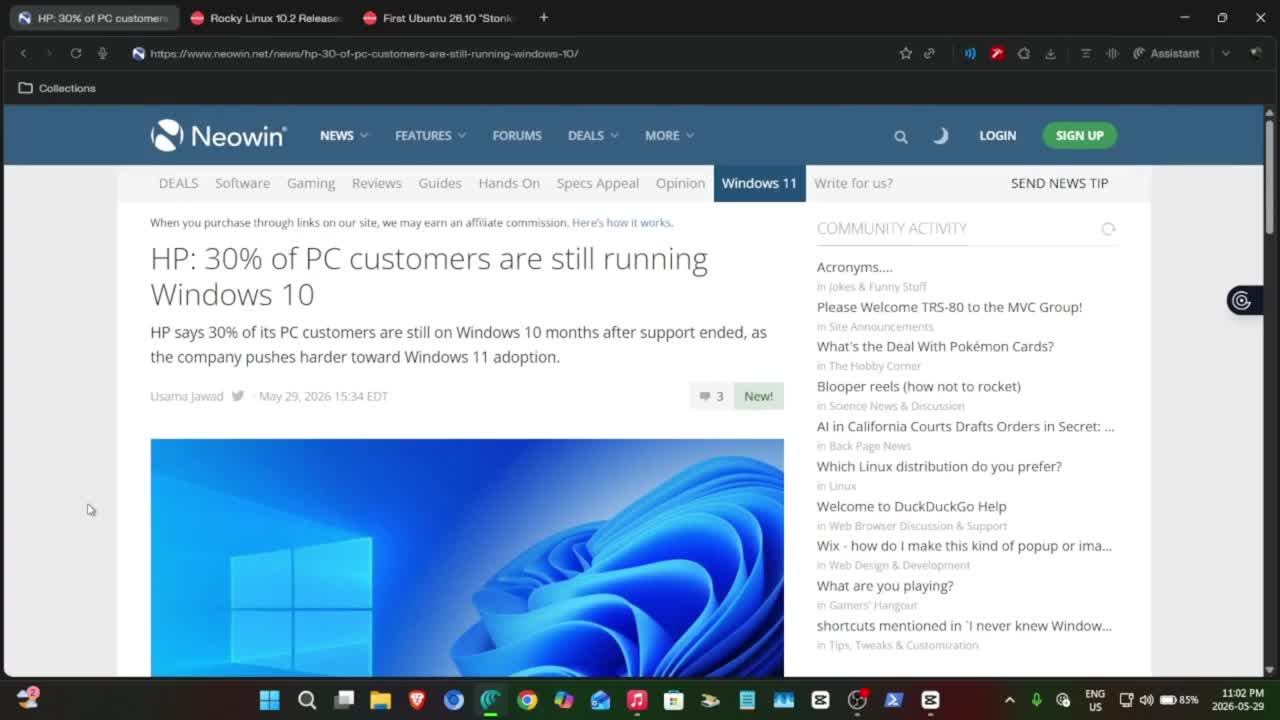Open the Opinion section

coord(680,183)
